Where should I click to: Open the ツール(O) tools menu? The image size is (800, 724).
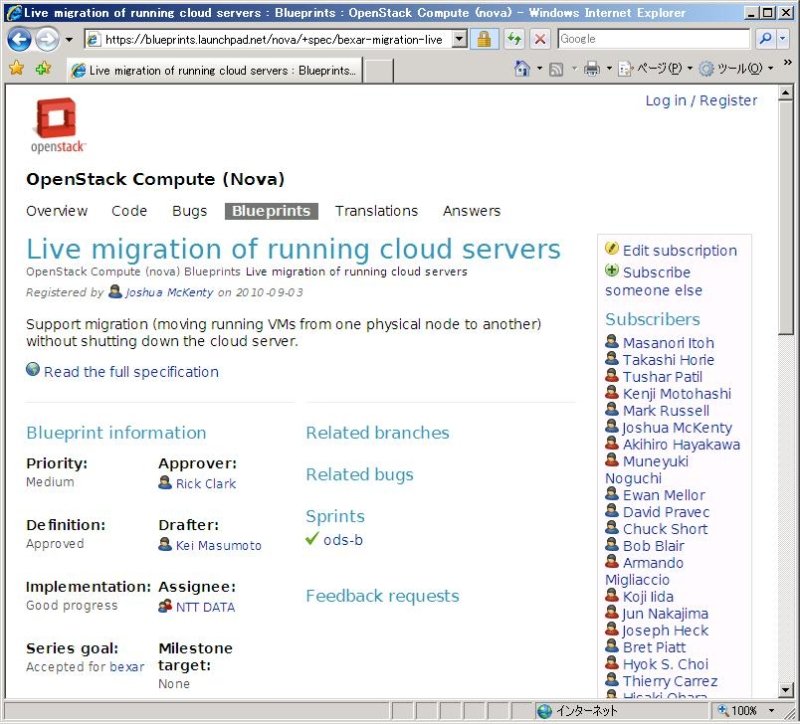[736, 68]
